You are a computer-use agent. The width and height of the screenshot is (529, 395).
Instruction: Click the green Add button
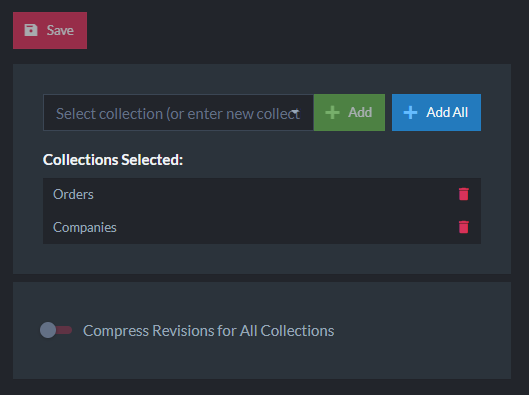click(349, 112)
